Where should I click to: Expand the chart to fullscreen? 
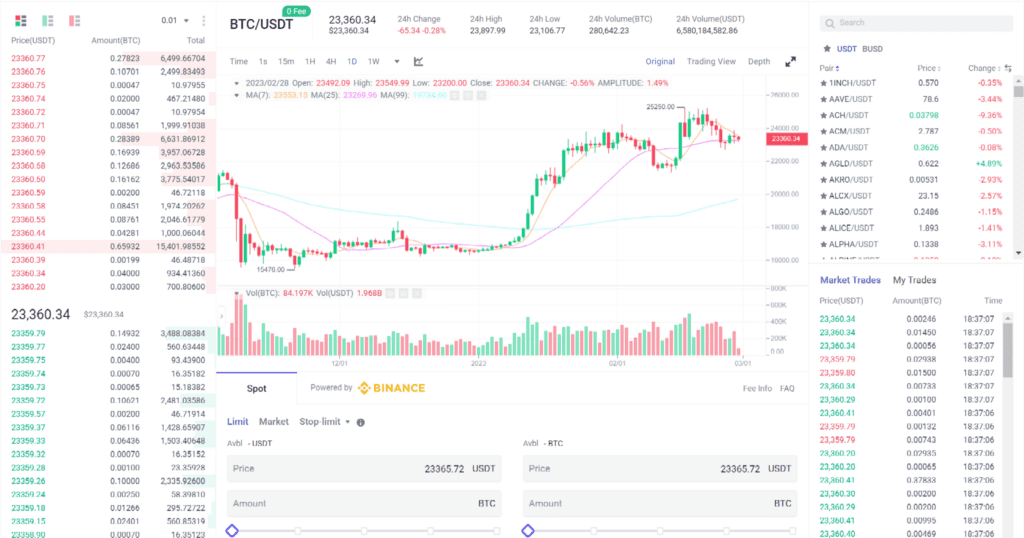(790, 61)
